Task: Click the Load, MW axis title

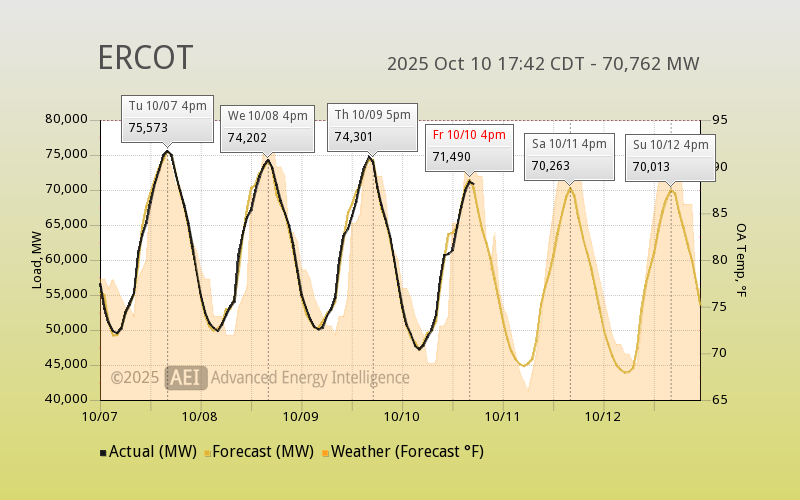Action: pos(37,260)
